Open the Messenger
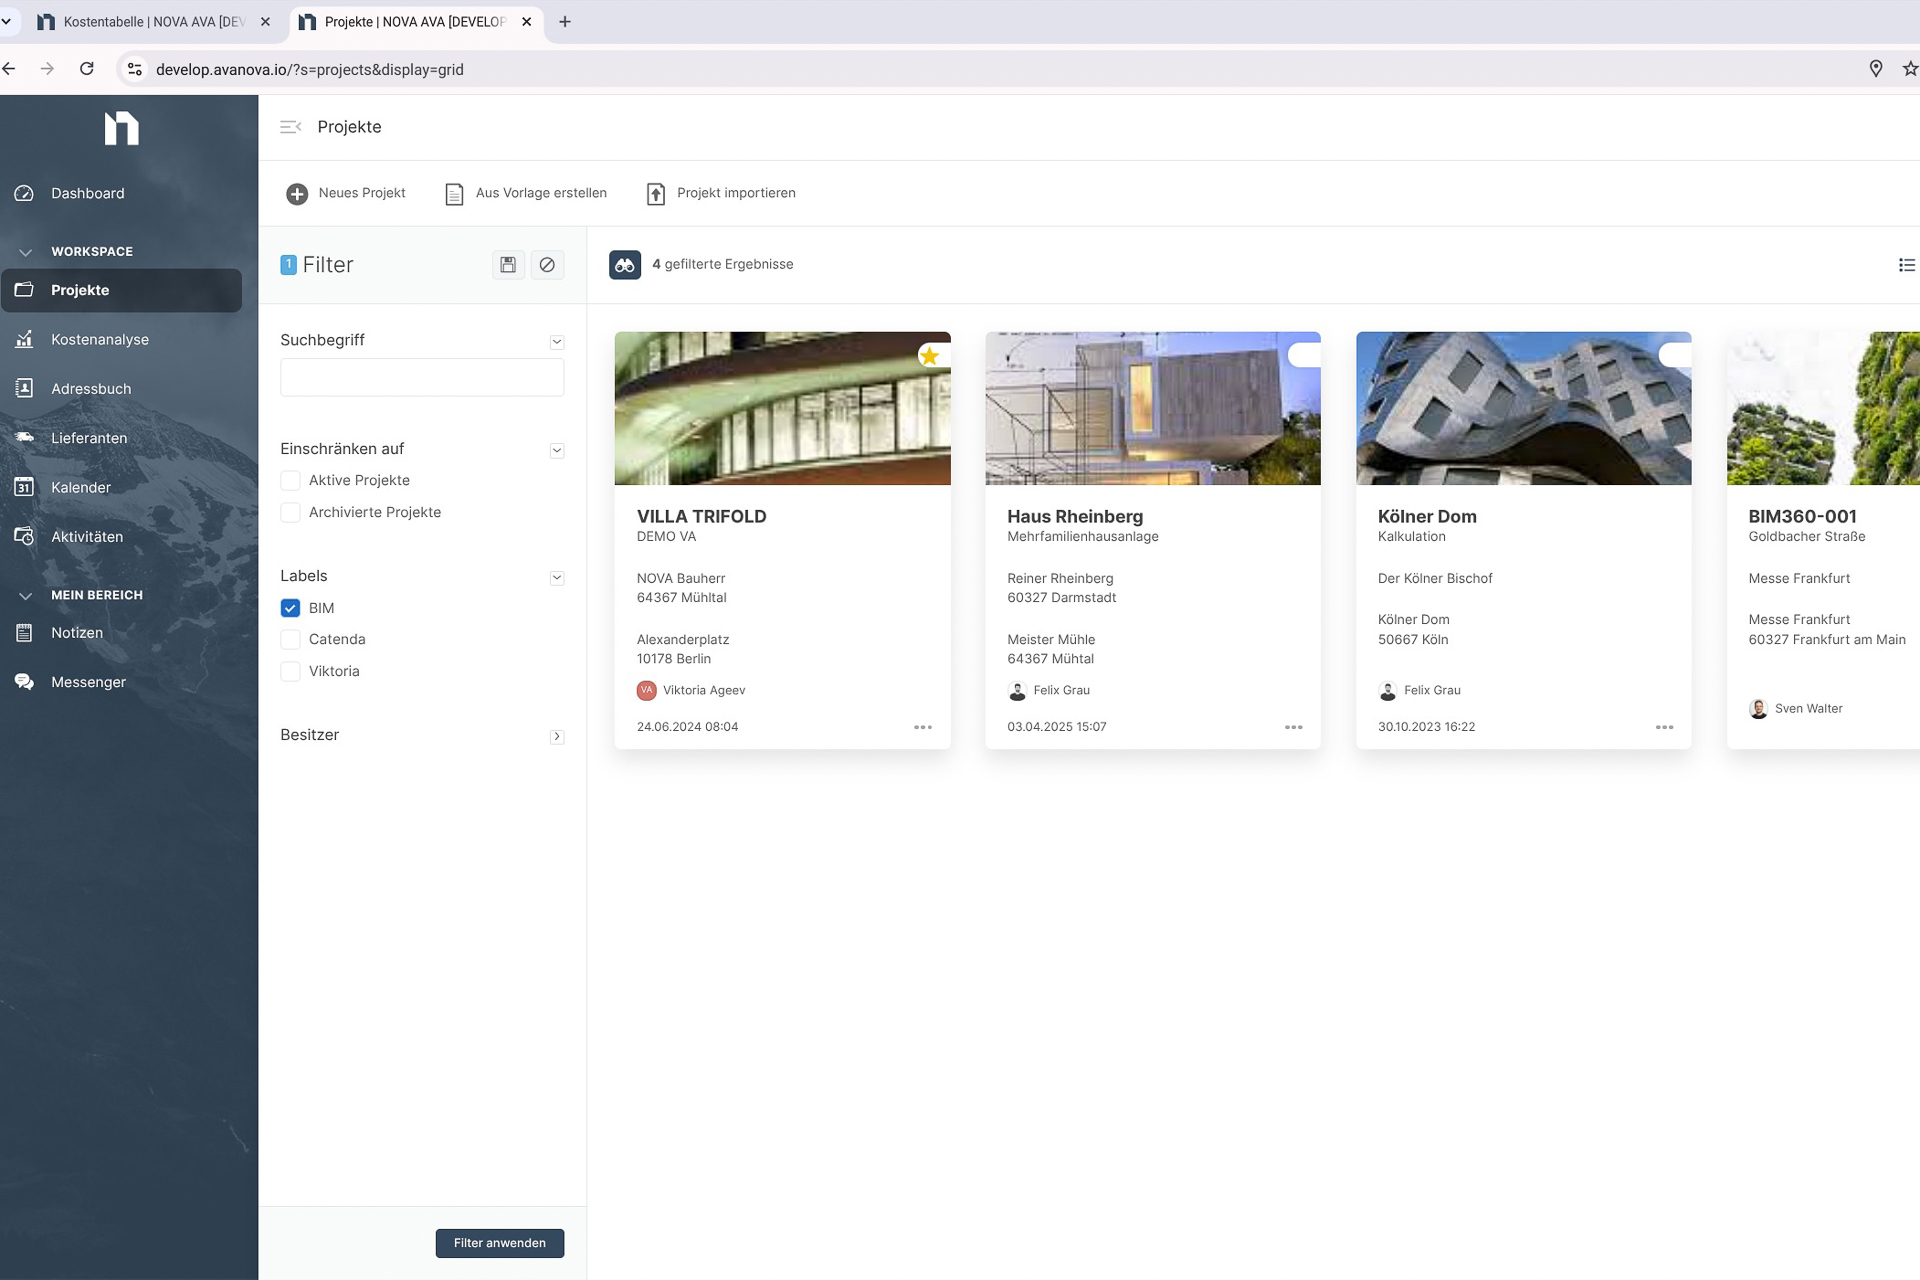This screenshot has width=1920, height=1280. (x=88, y=681)
